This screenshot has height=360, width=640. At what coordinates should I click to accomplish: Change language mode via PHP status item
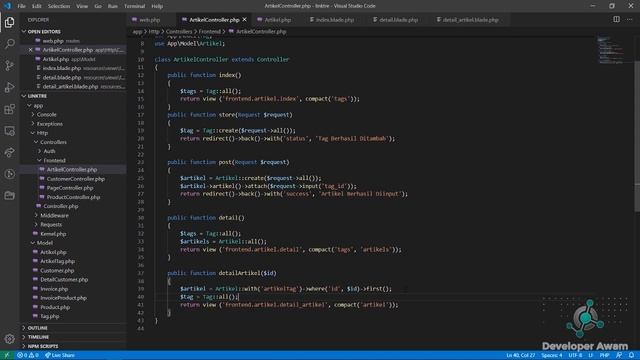click(x=604, y=355)
